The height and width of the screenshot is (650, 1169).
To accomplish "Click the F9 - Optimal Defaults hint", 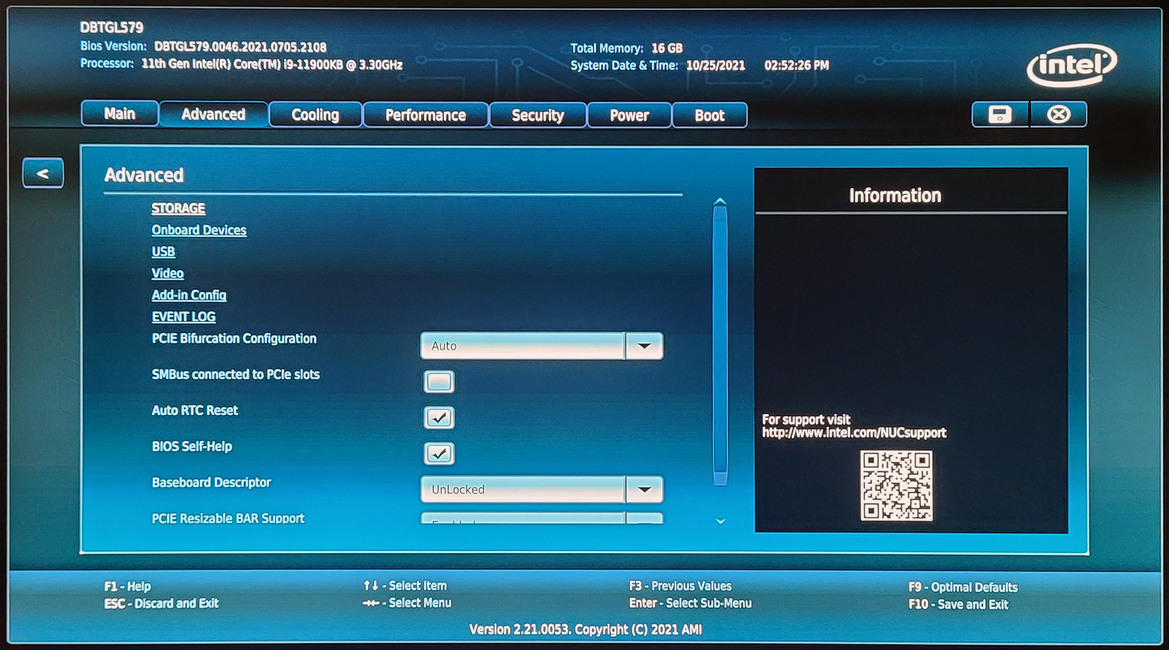I will pyautogui.click(x=963, y=587).
